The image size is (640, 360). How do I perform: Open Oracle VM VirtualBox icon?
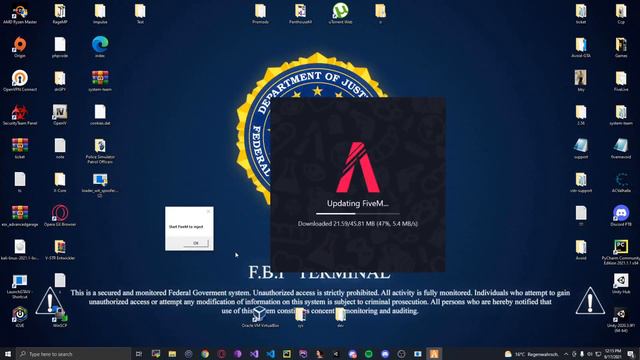click(x=260, y=317)
